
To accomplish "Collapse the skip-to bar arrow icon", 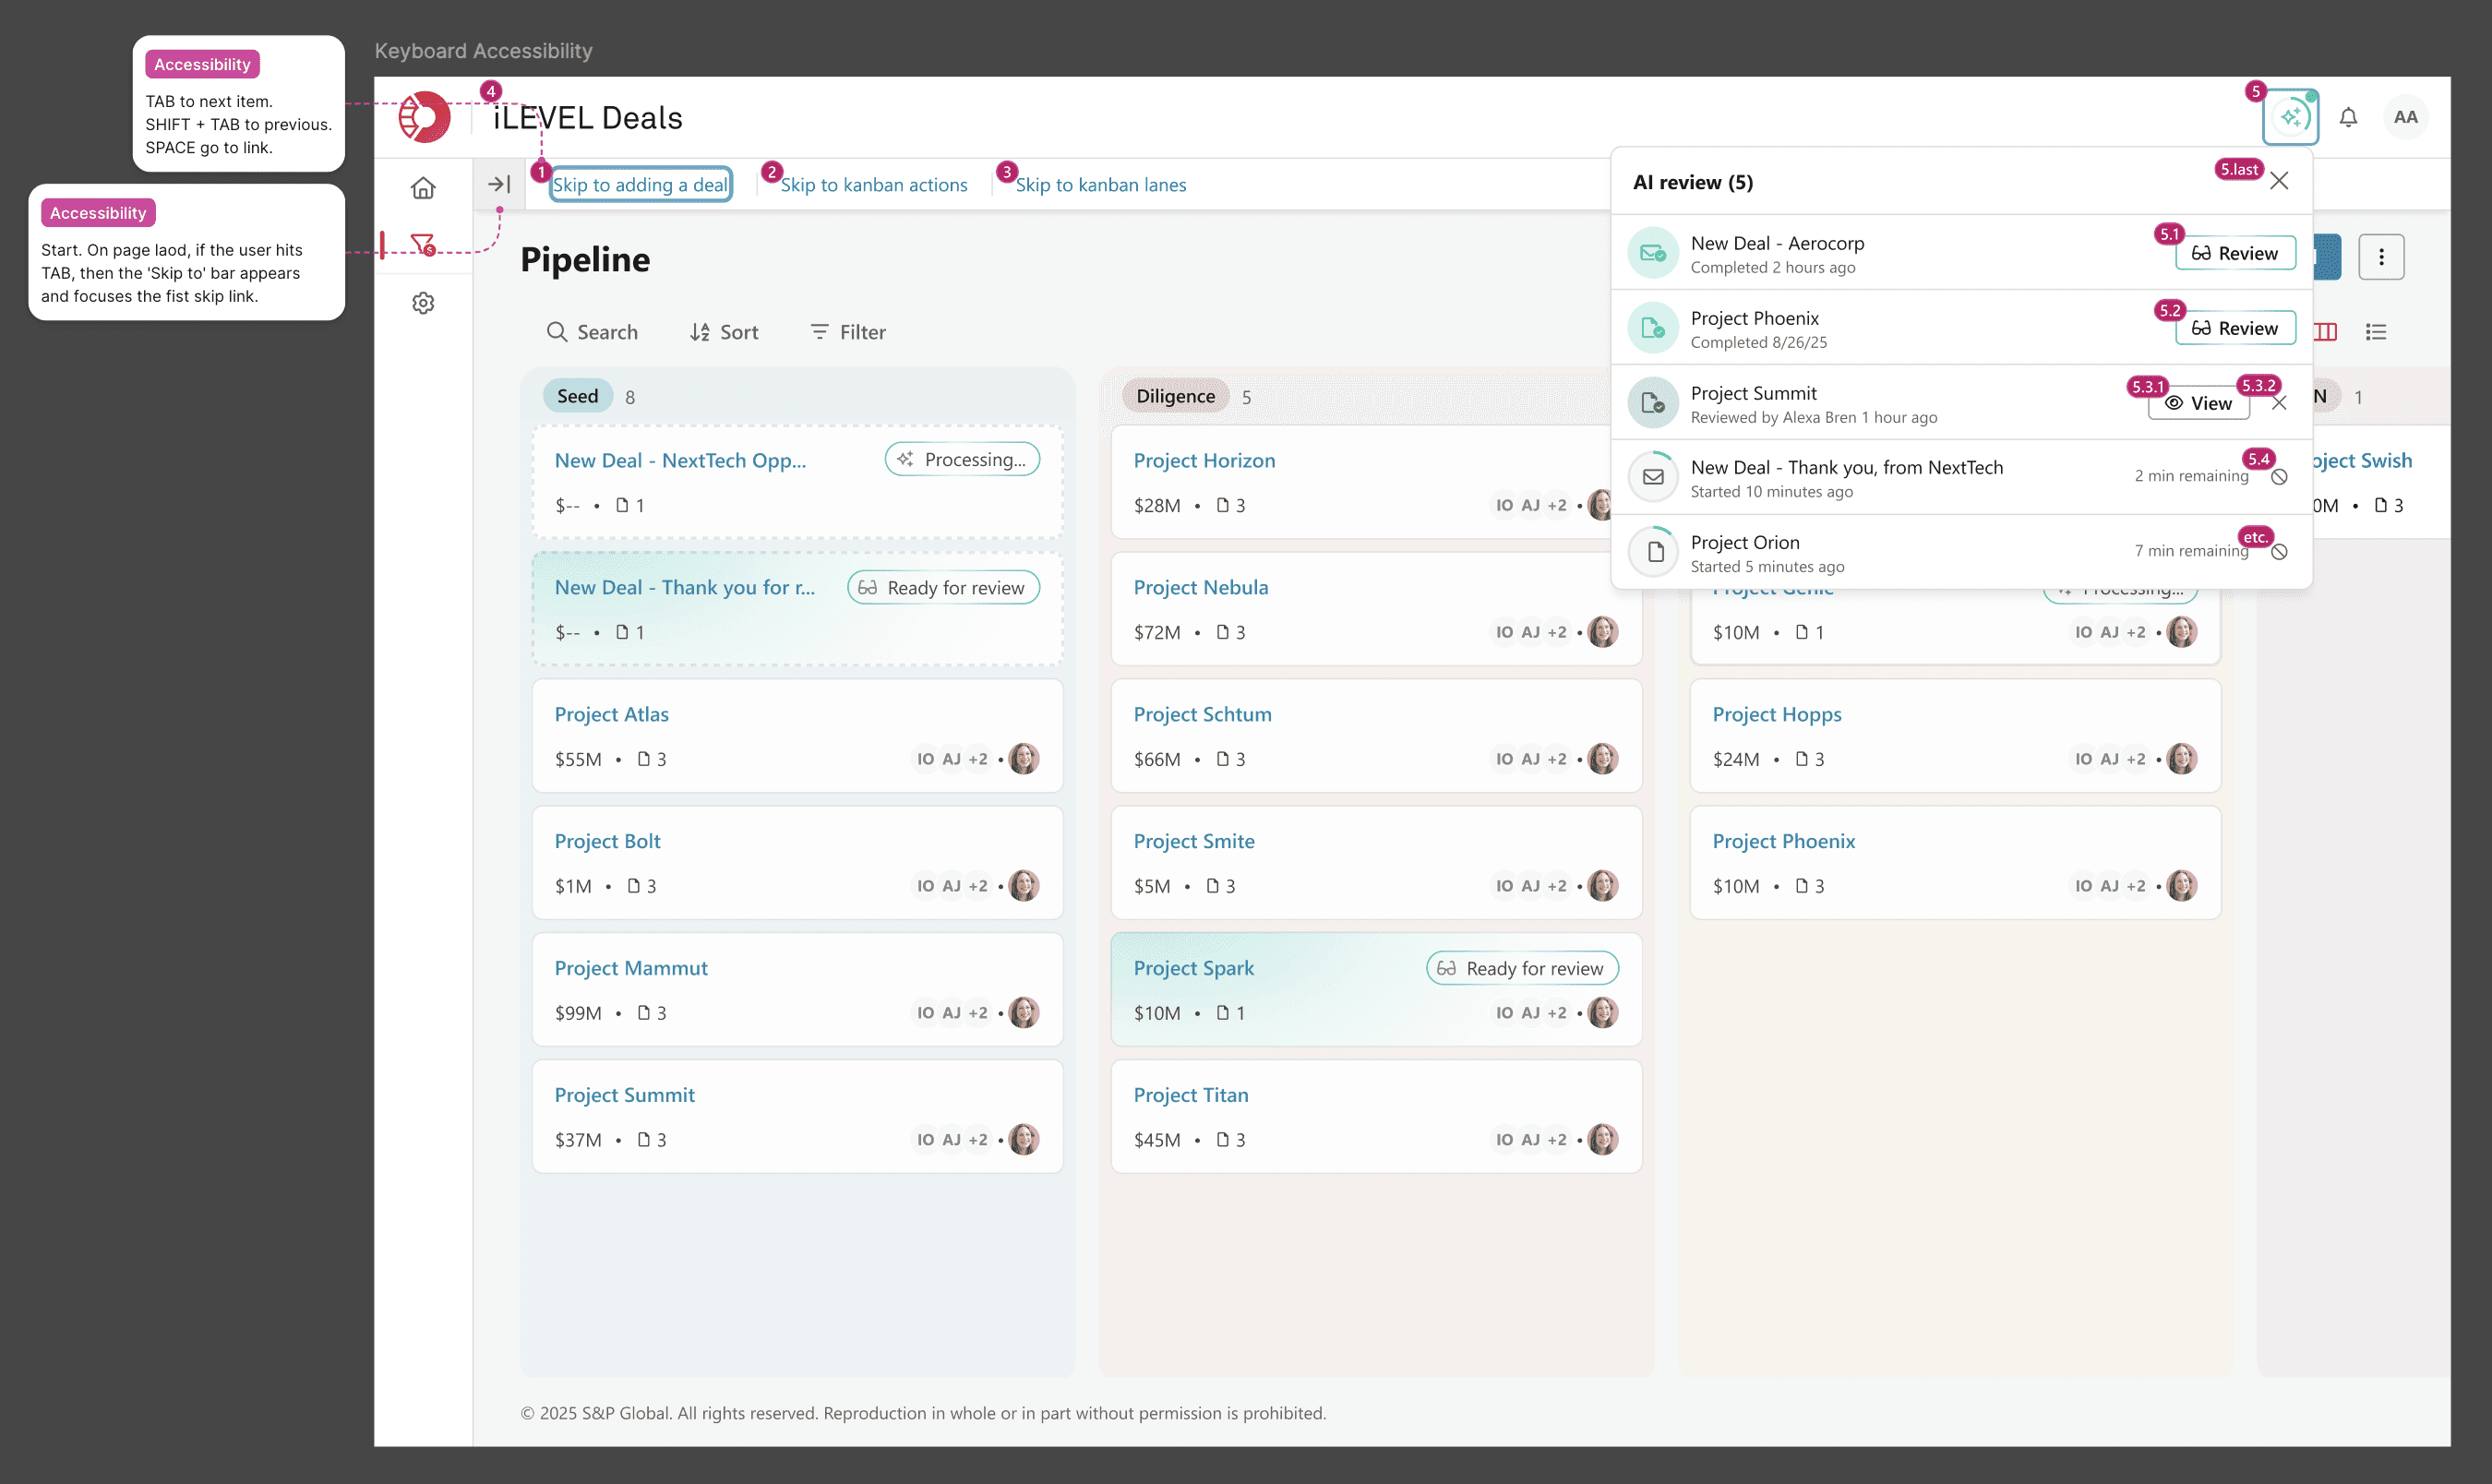I will click(499, 184).
